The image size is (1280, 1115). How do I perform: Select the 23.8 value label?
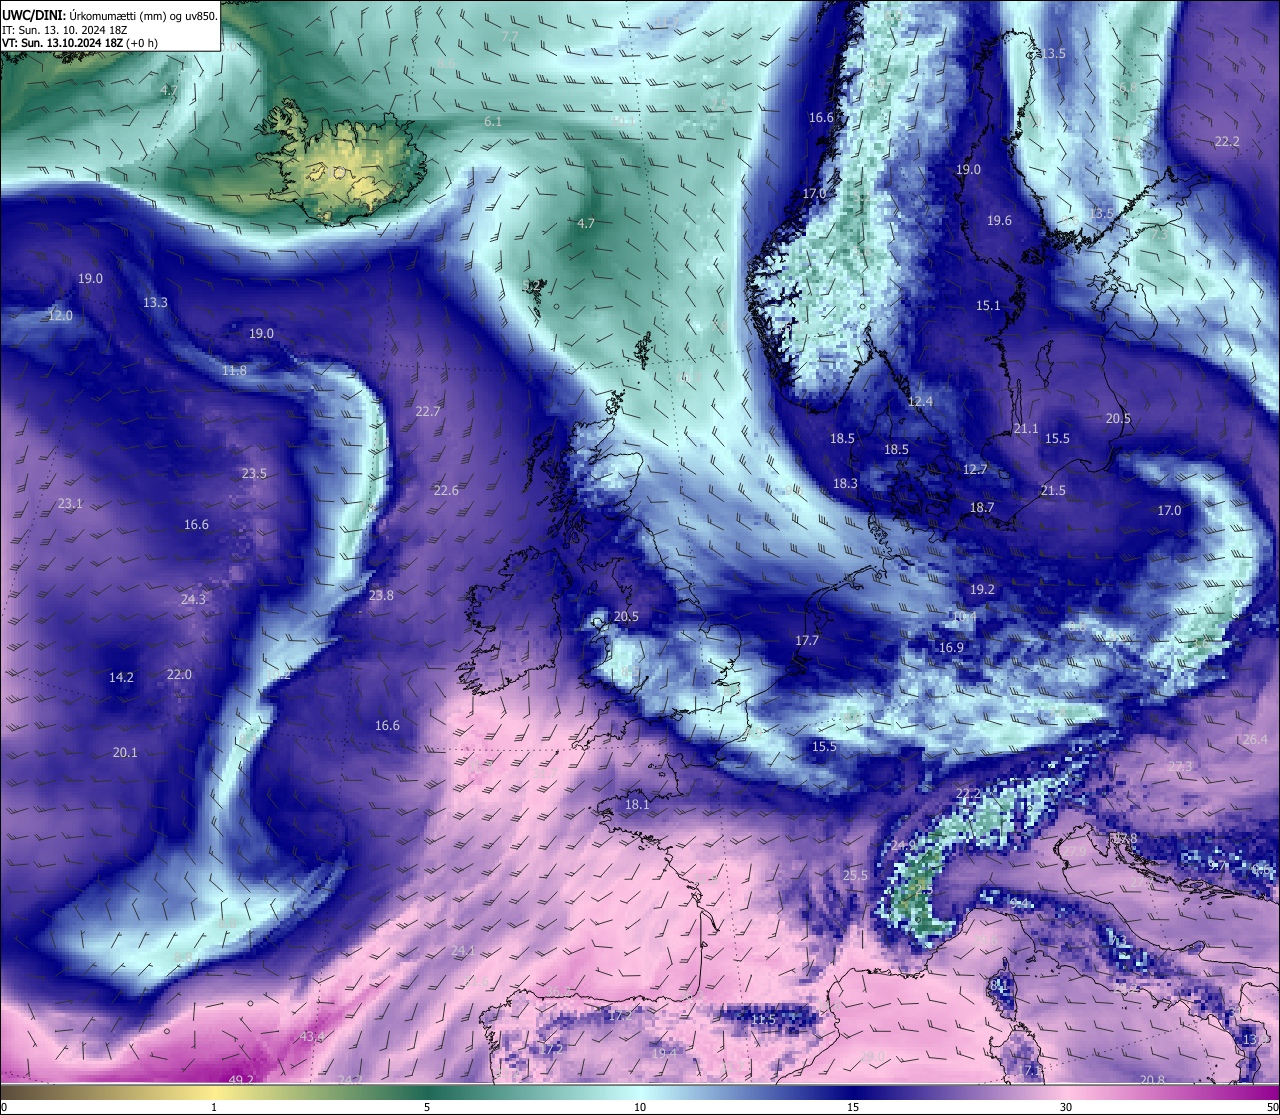[381, 595]
